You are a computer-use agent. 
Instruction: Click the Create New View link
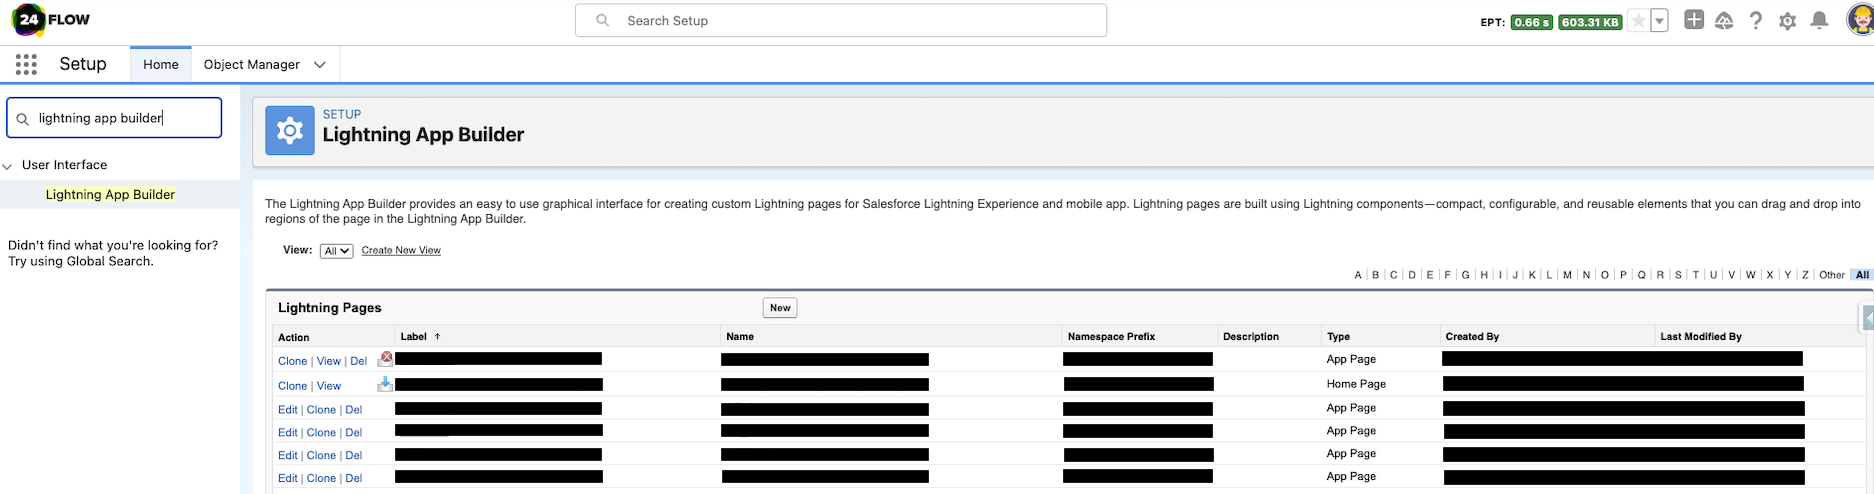click(x=401, y=251)
